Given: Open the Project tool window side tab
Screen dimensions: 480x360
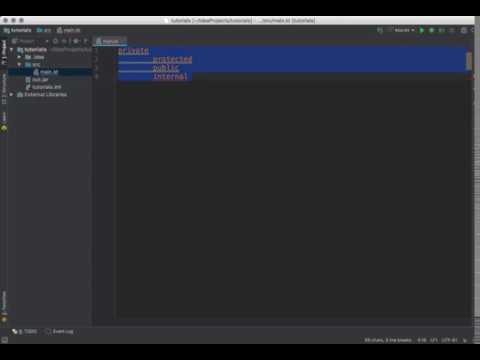Looking at the screenshot, I should coord(4,52).
